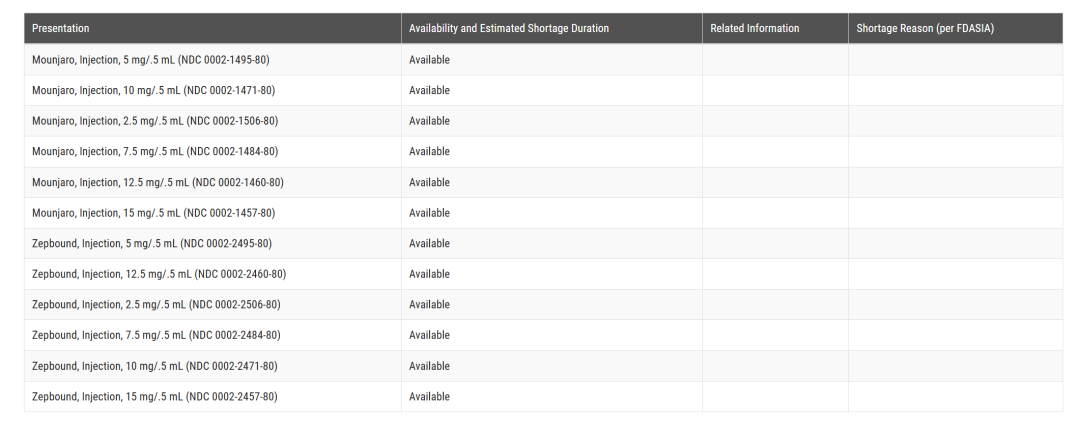The height and width of the screenshot is (435, 1080).
Task: Click Available status for Mounjaro 15 mg
Action: [x=429, y=213]
